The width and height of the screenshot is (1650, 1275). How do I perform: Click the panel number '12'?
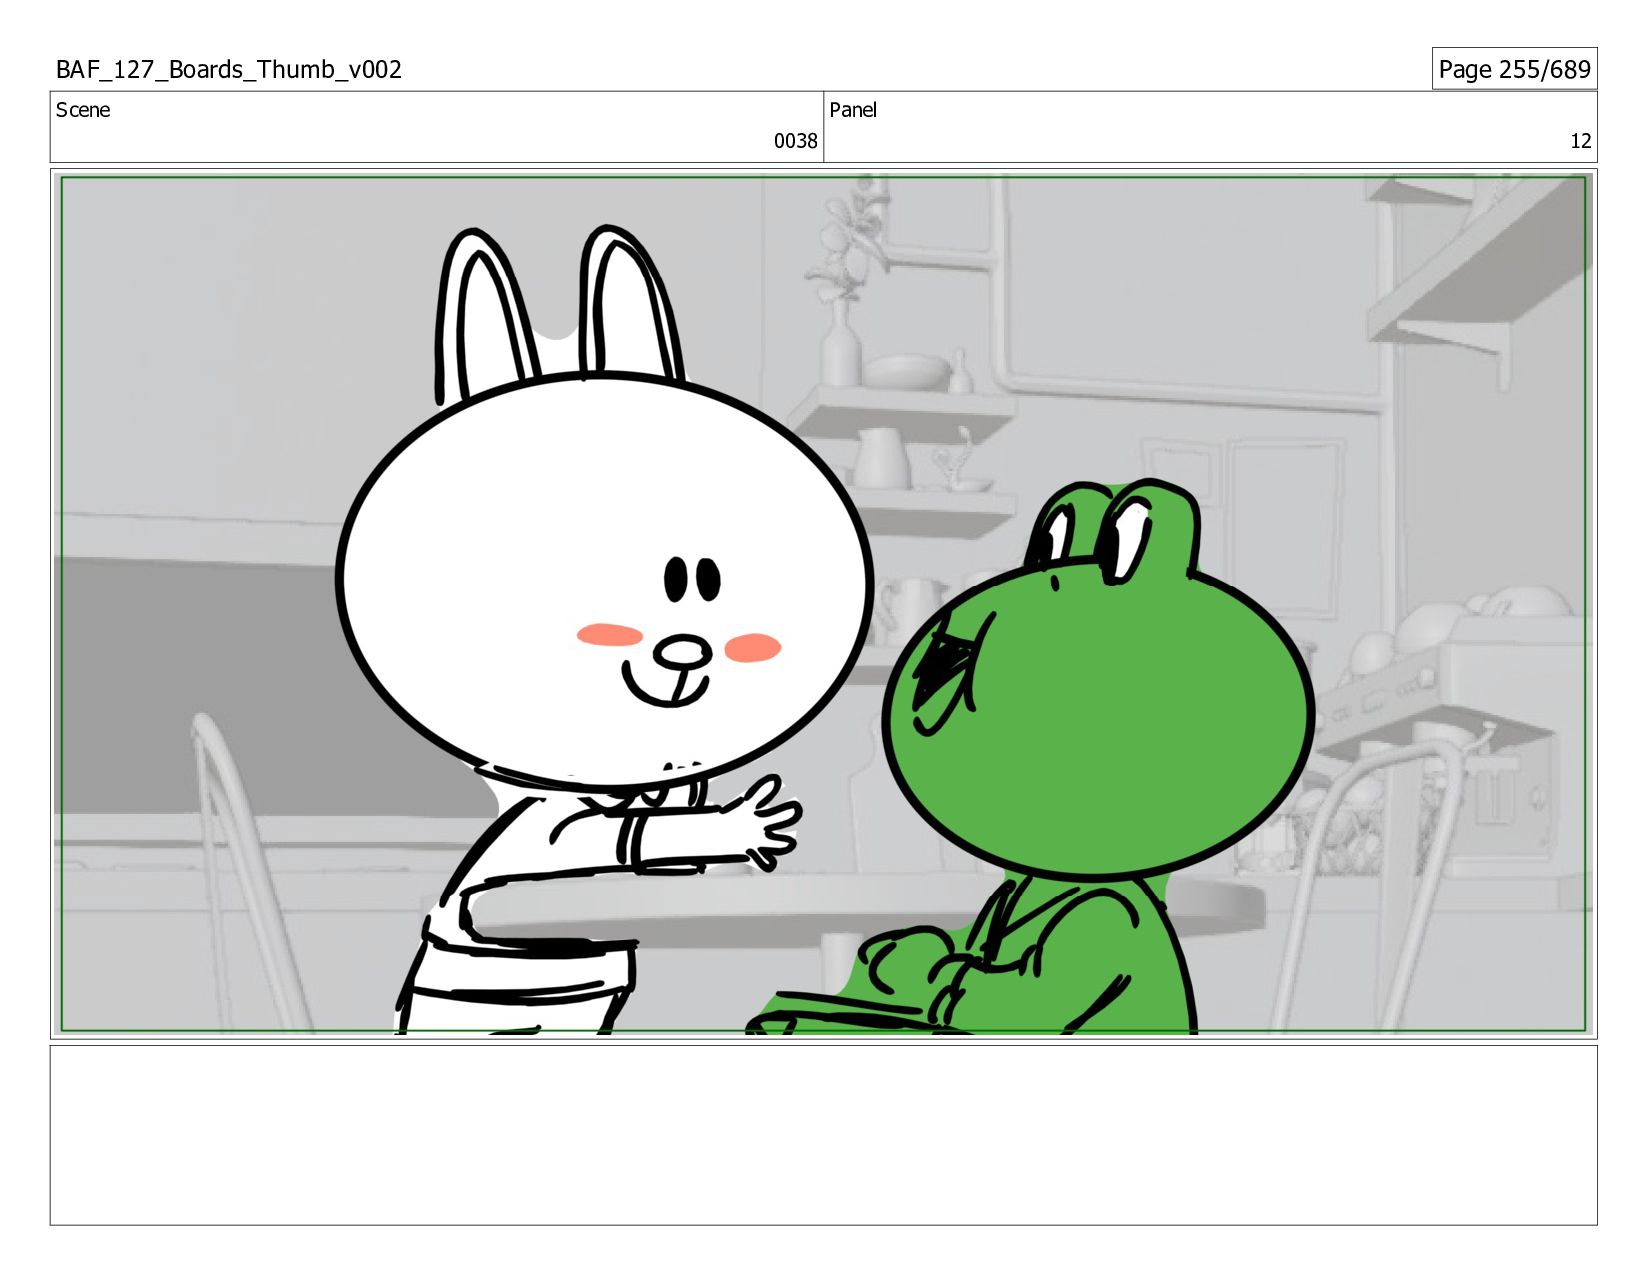1580,141
